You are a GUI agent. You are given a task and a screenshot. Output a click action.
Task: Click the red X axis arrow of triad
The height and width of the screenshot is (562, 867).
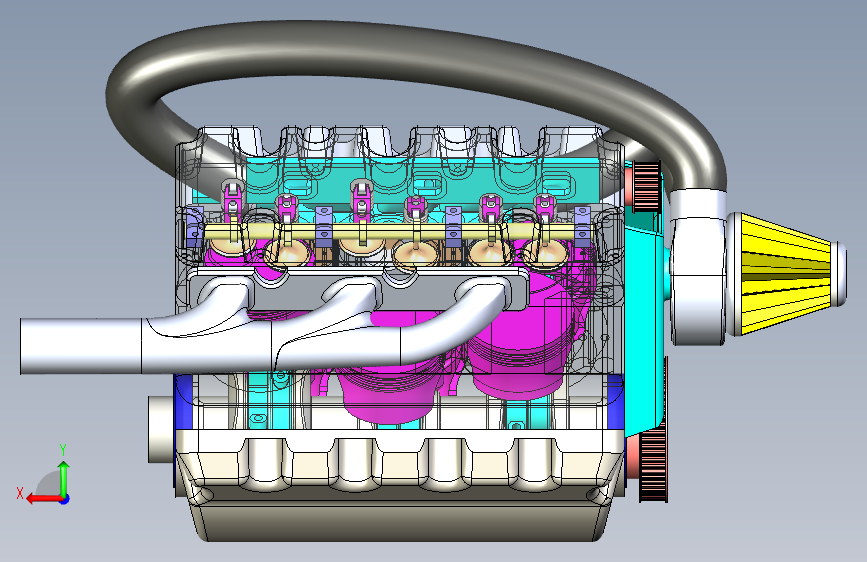click(x=44, y=498)
